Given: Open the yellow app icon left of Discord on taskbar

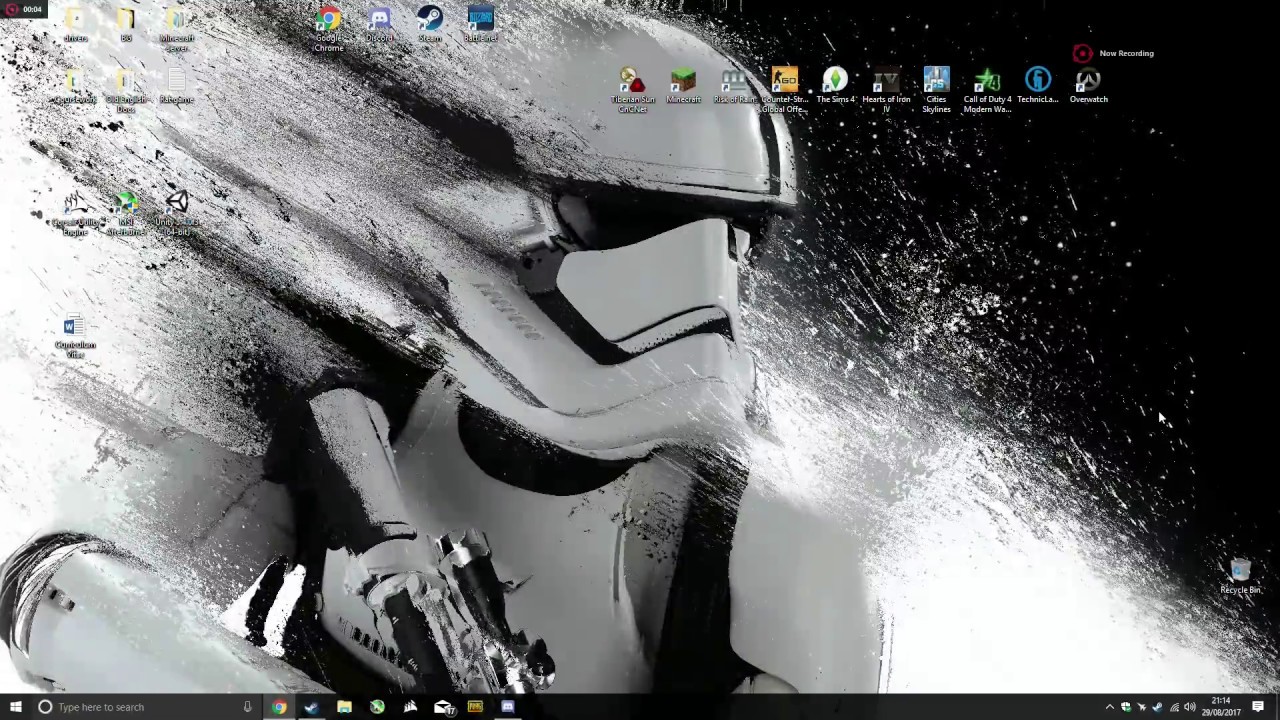Looking at the screenshot, I should 475,707.
